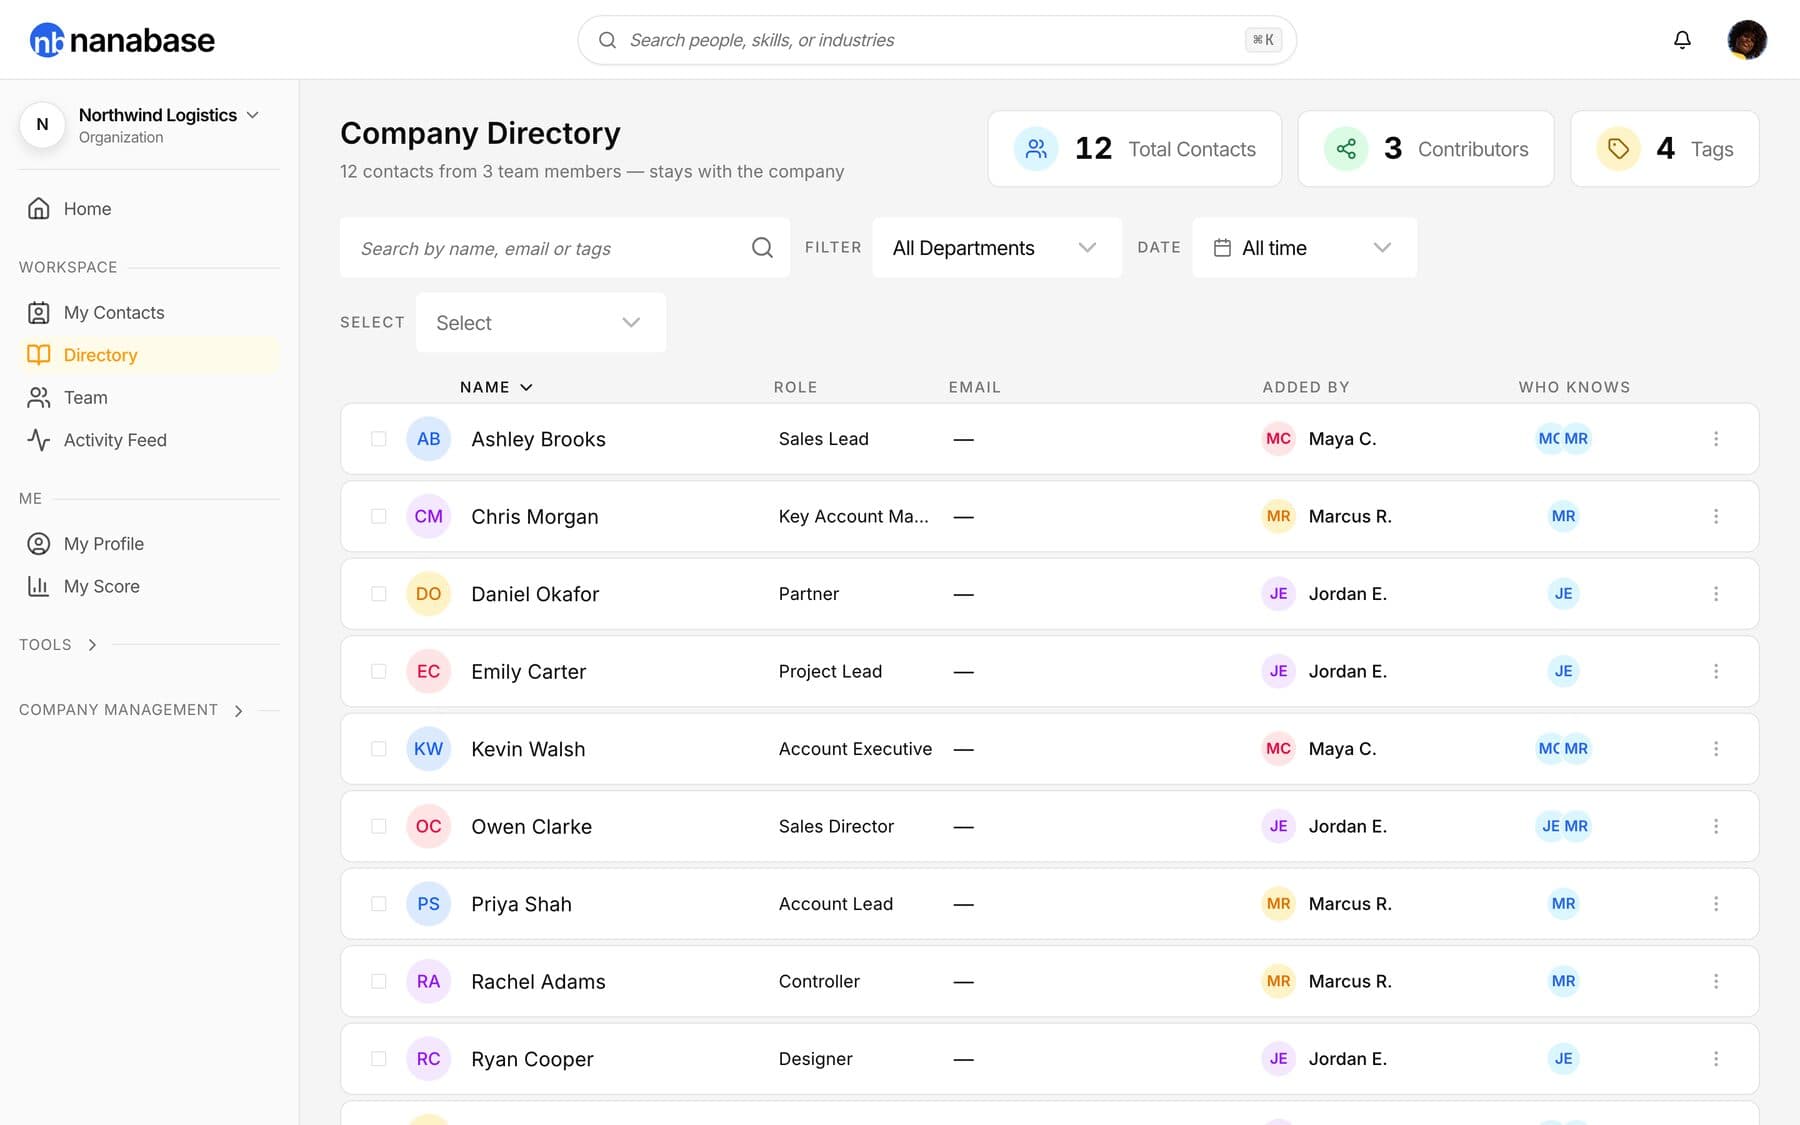Open the user profile avatar menu
This screenshot has width=1800, height=1125.
(1747, 40)
